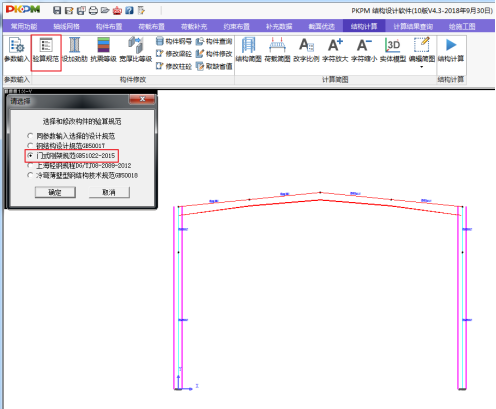
Task: Run 结构计算 with the blue play icon
Action: pyautogui.click(x=451, y=50)
